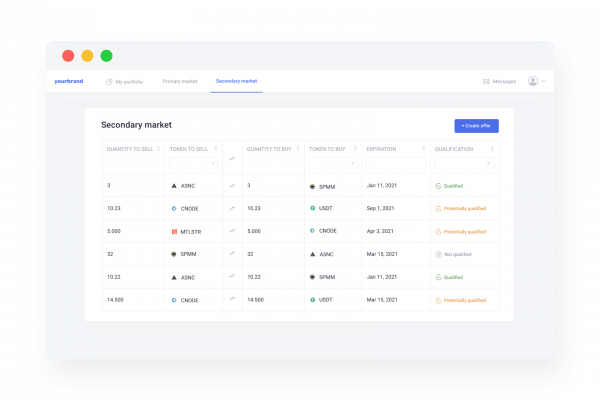Open the My portfolio tab

(127, 81)
